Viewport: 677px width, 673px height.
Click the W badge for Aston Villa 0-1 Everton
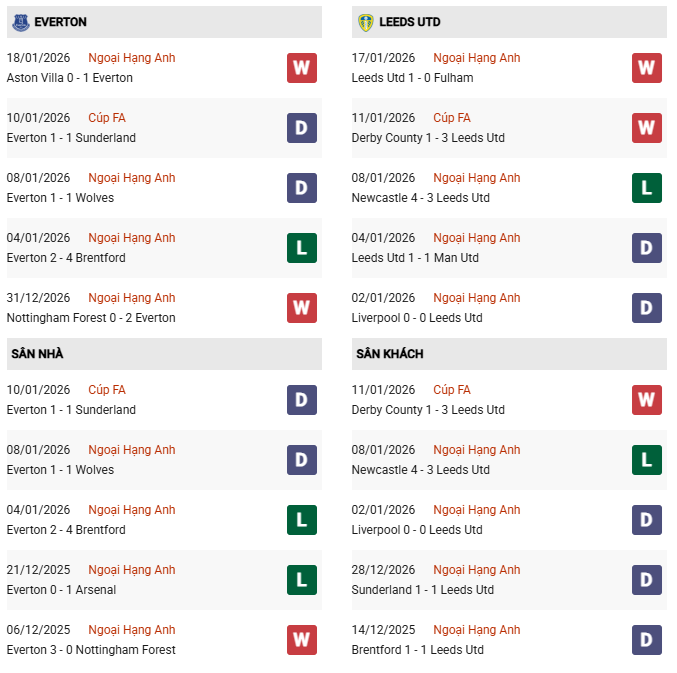pos(301,68)
